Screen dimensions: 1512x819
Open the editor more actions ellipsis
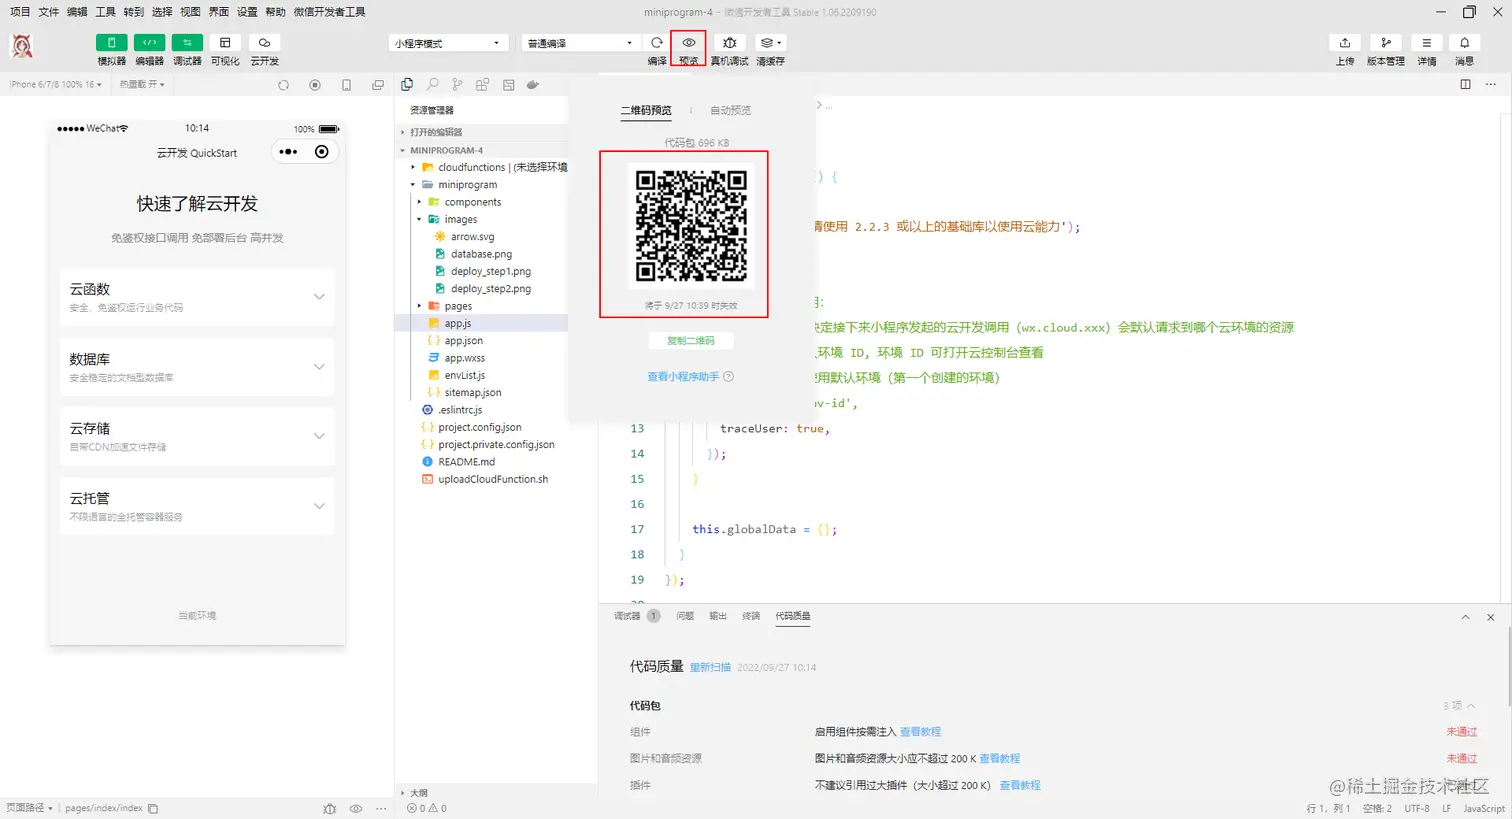click(1491, 85)
